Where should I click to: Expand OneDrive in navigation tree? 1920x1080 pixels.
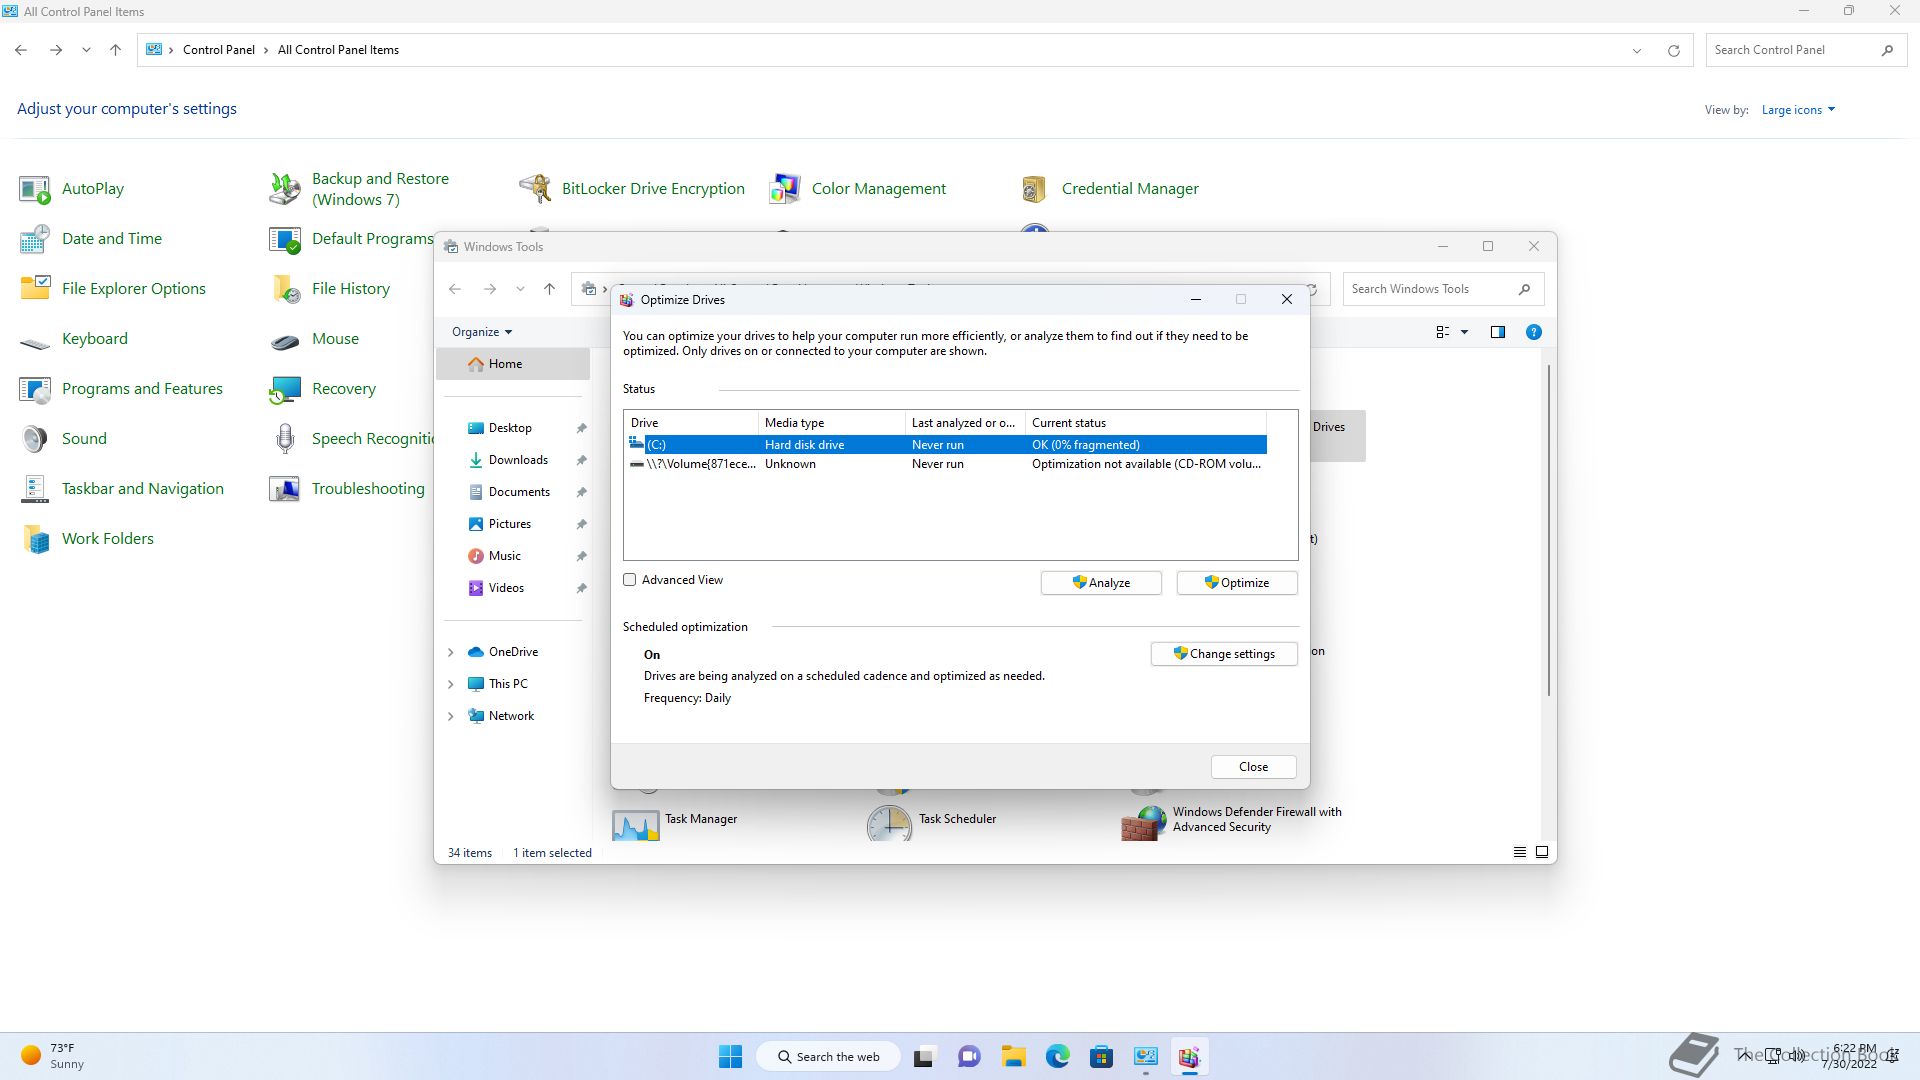[450, 652]
